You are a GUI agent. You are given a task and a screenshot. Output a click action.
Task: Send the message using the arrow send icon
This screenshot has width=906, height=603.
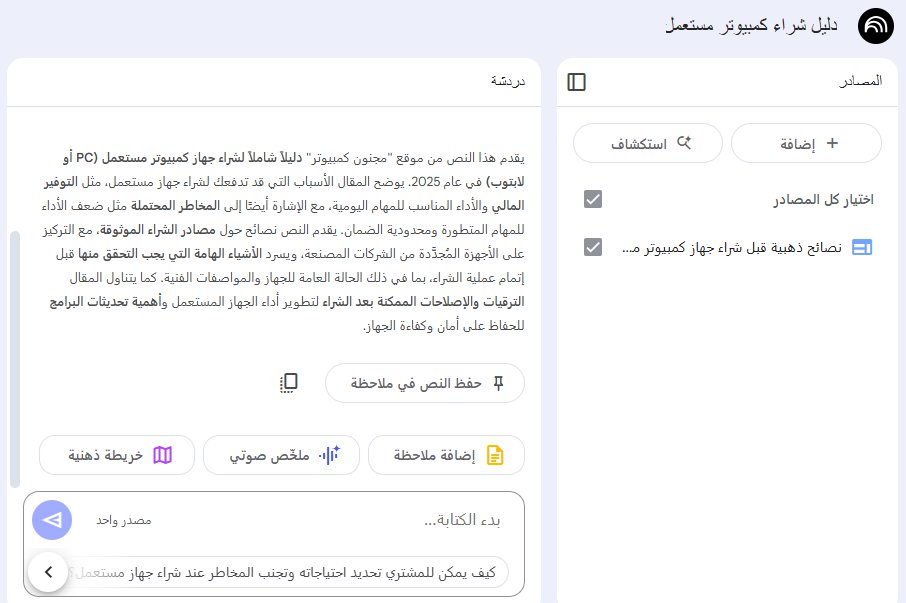click(x=50, y=519)
